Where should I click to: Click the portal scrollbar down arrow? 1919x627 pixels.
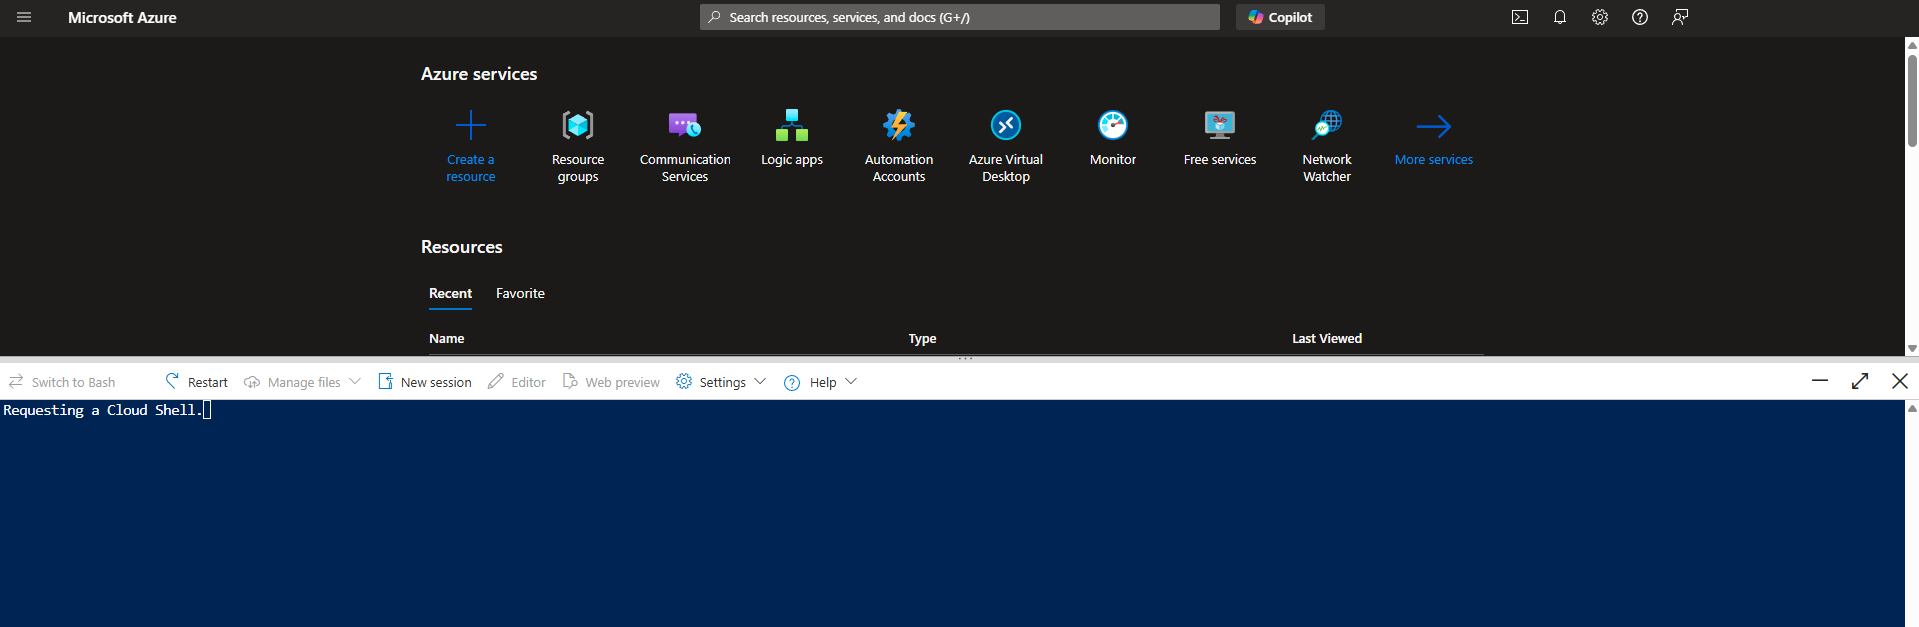click(1912, 349)
